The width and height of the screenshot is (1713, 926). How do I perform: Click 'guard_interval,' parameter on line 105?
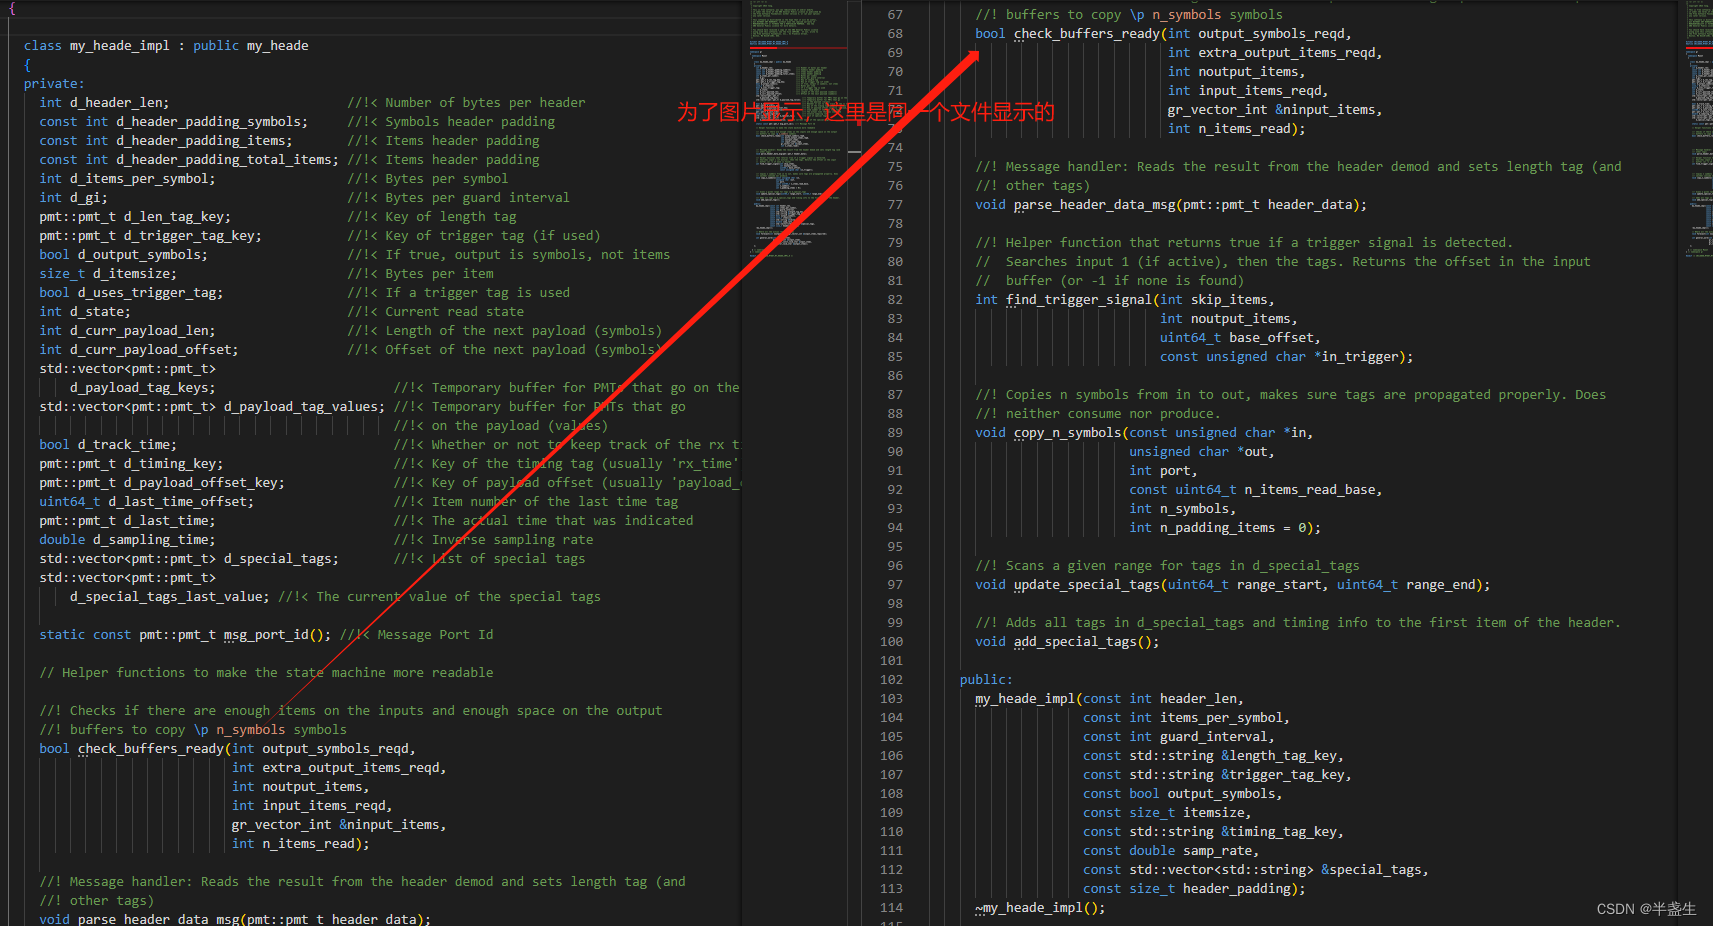tap(1217, 737)
